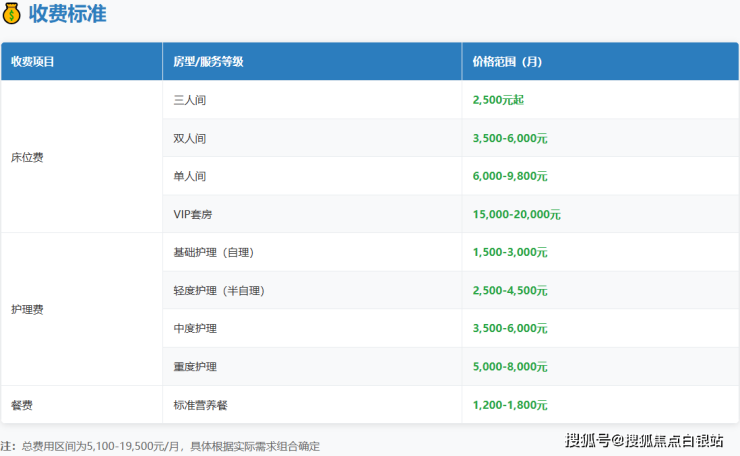Select the VIP套房 row
The height and width of the screenshot is (456, 740).
[194, 214]
